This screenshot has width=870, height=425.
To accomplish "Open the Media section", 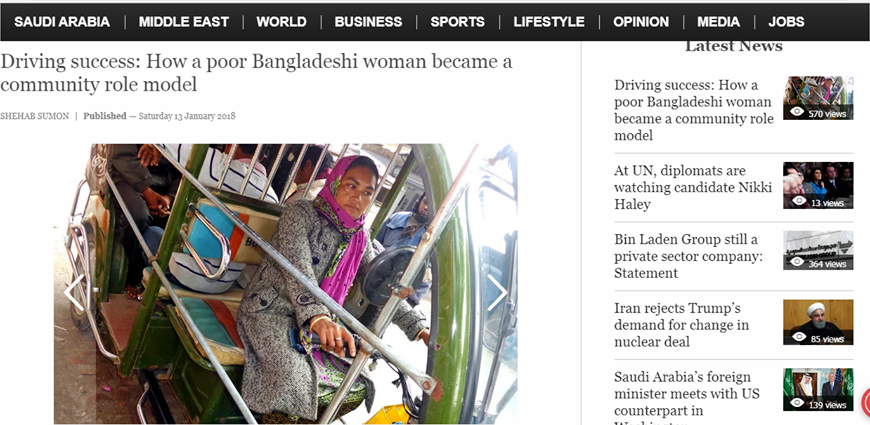I will [x=719, y=22].
